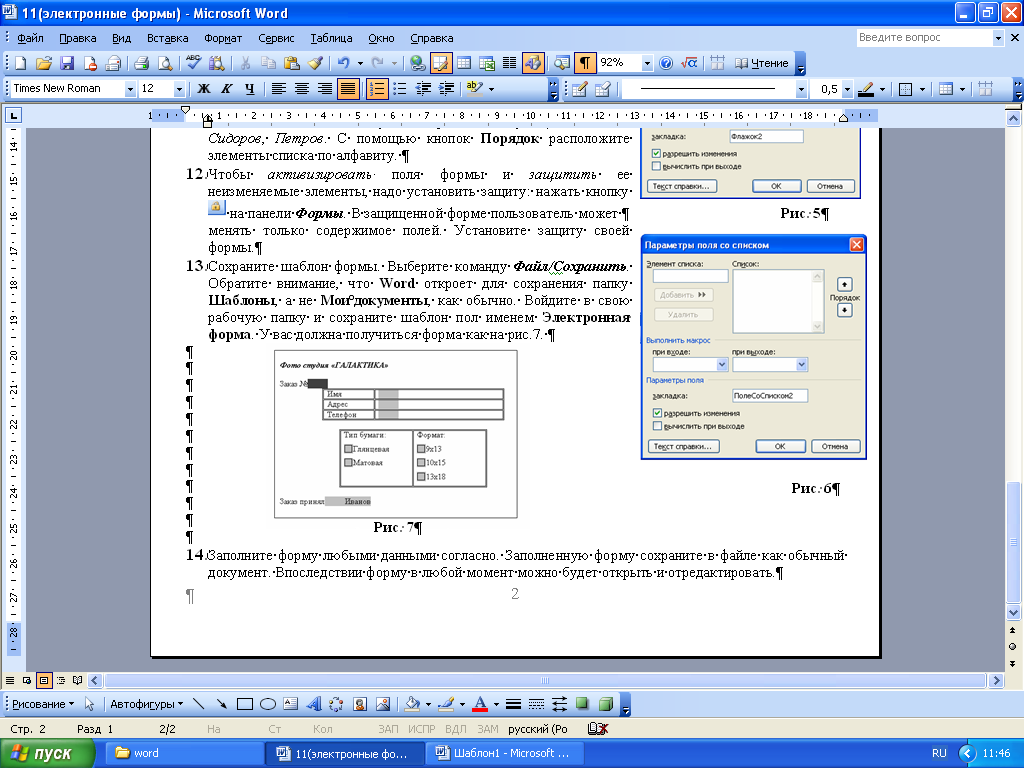1024x768 pixels.
Task: Switch to Чтение reading layout
Action: click(x=761, y=63)
